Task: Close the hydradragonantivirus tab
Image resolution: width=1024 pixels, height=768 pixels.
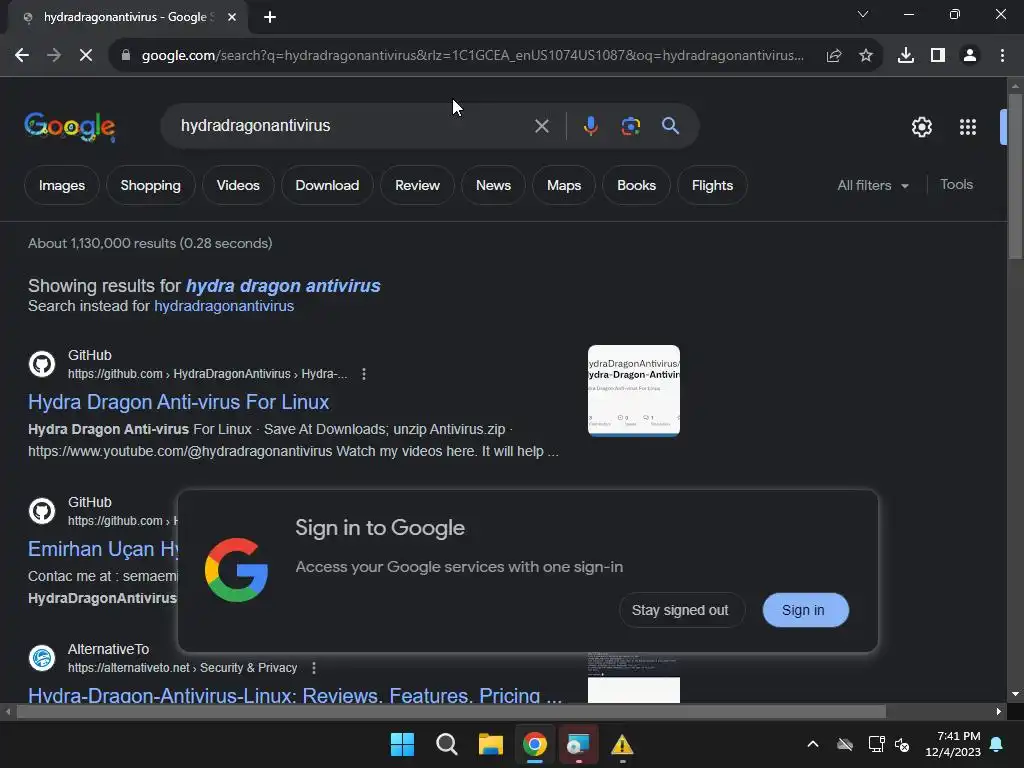Action: (x=232, y=17)
